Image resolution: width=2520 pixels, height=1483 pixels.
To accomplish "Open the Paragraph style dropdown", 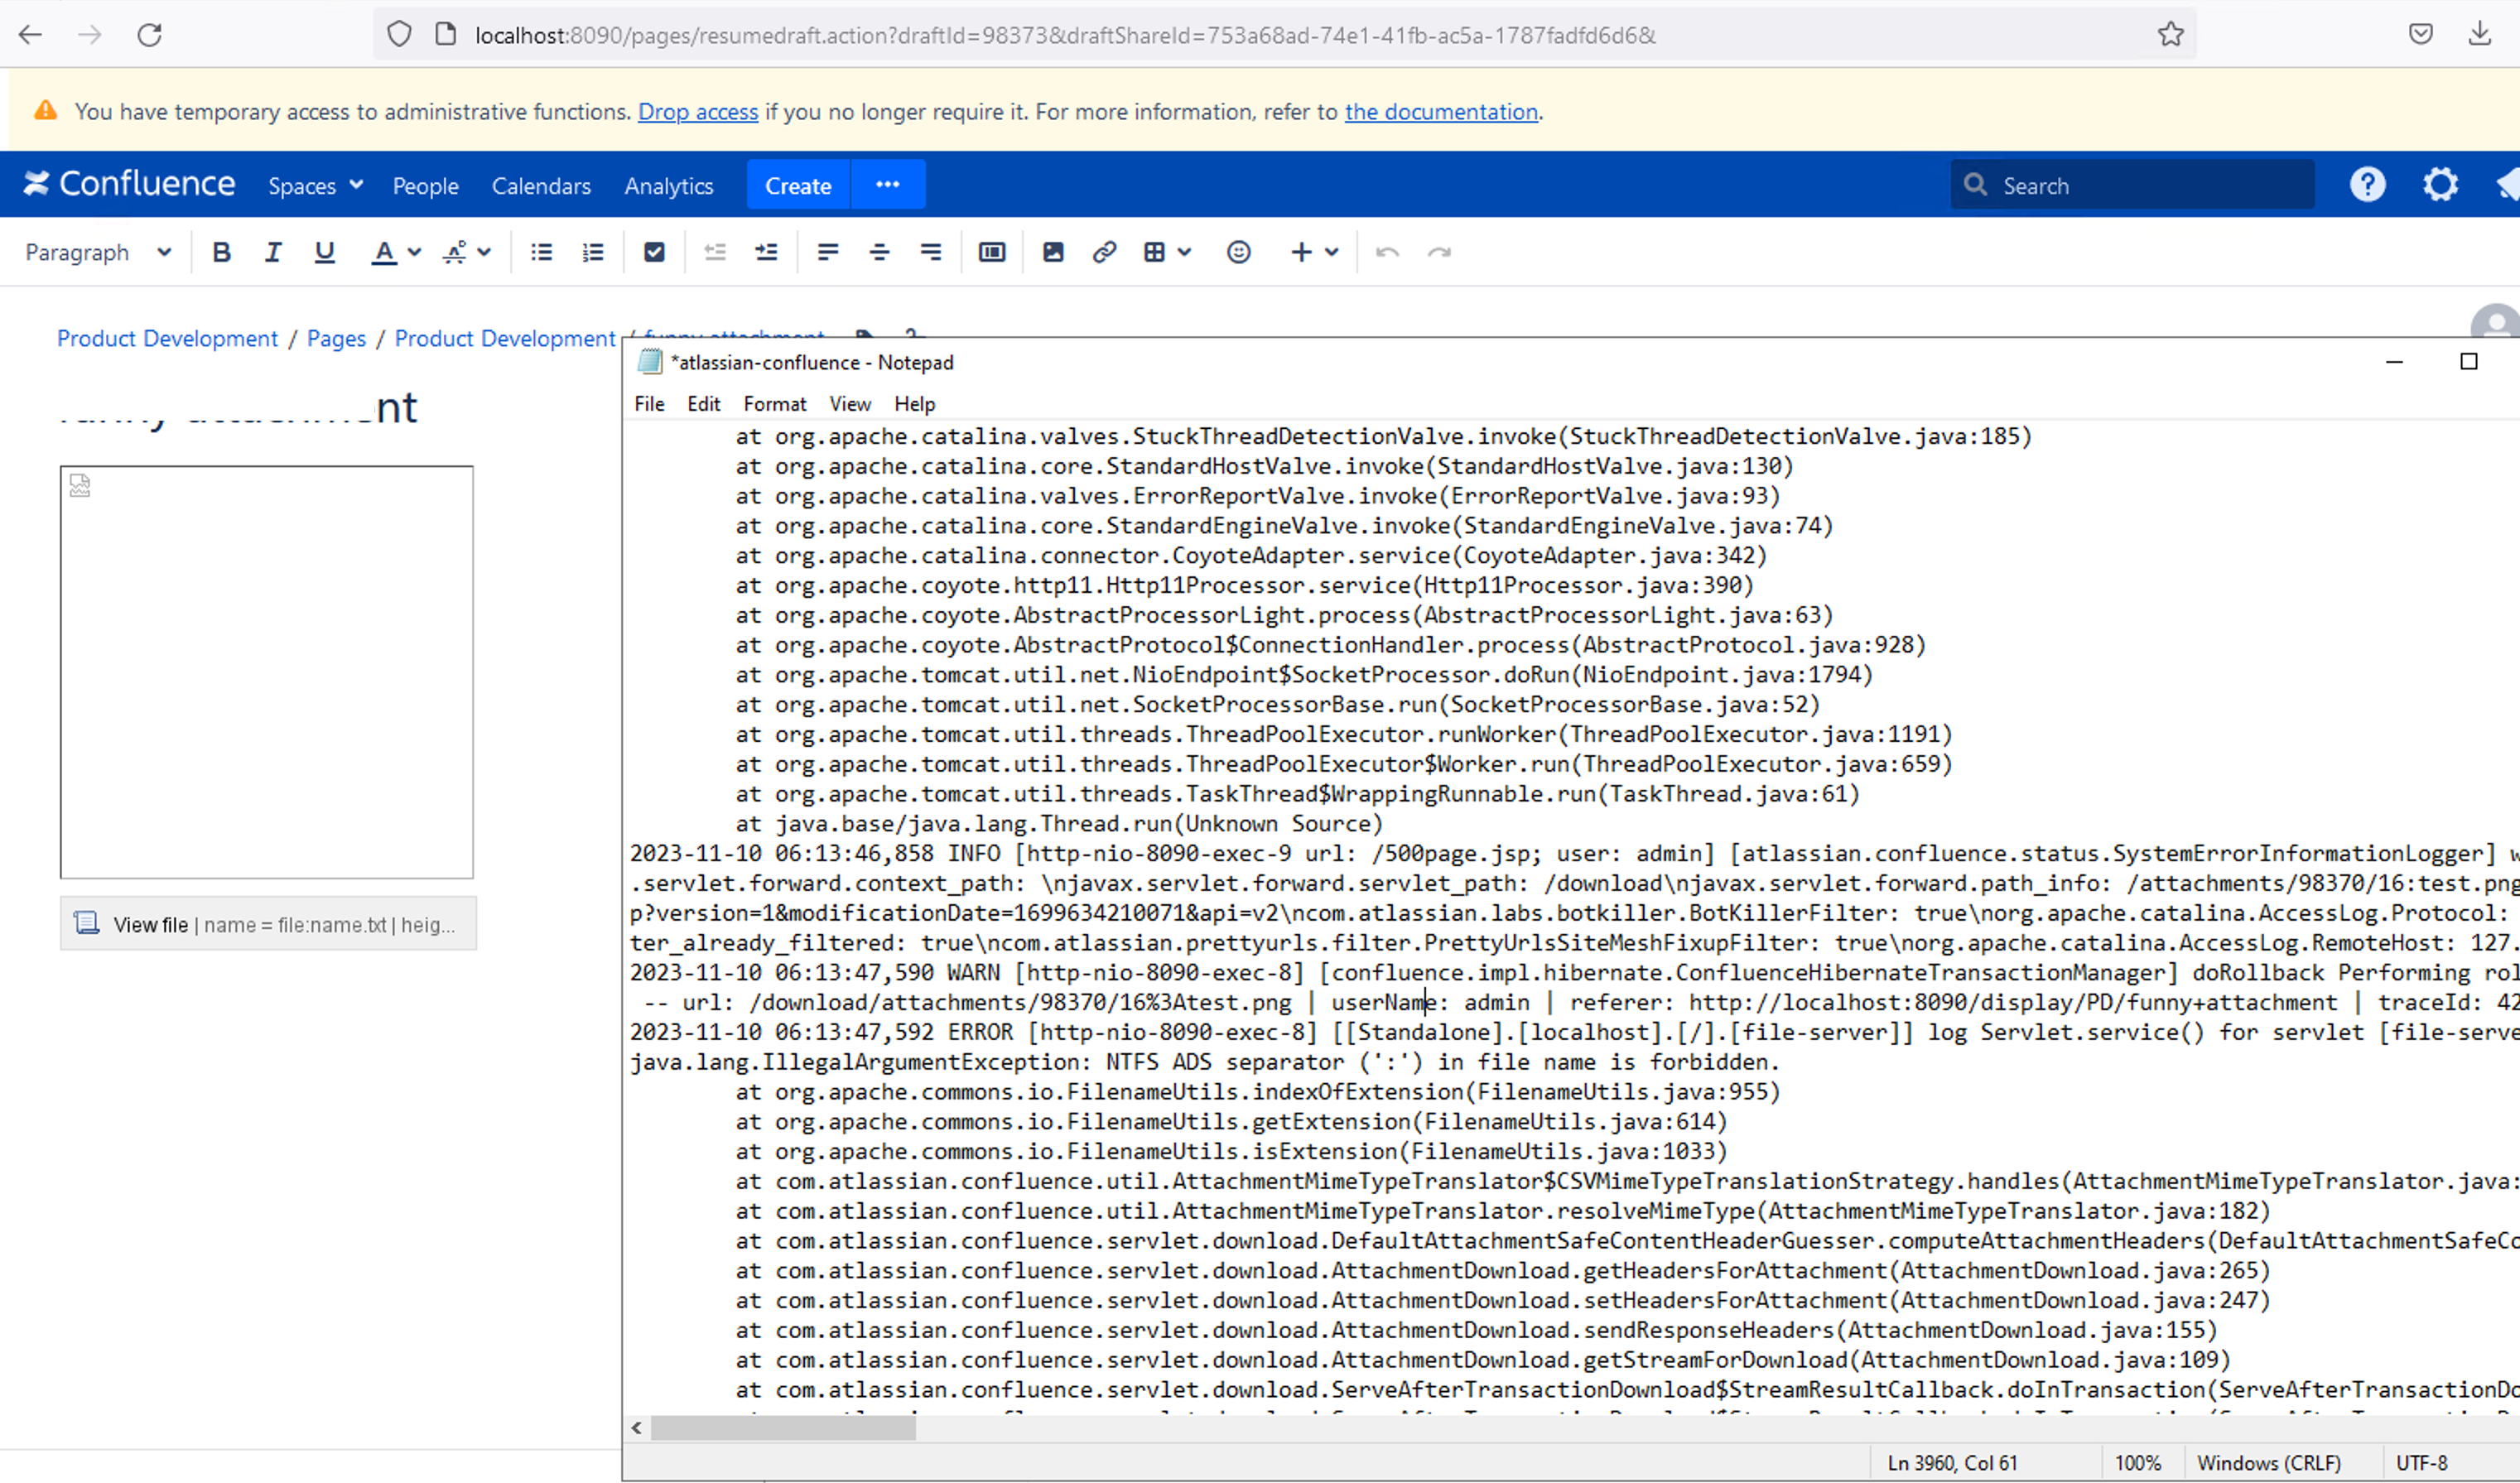I will 98,252.
